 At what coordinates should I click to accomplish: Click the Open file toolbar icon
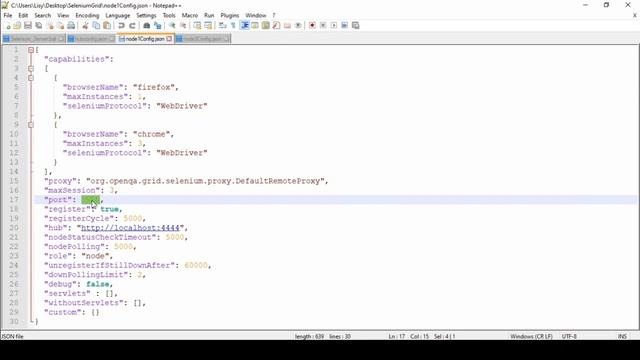[17, 25]
